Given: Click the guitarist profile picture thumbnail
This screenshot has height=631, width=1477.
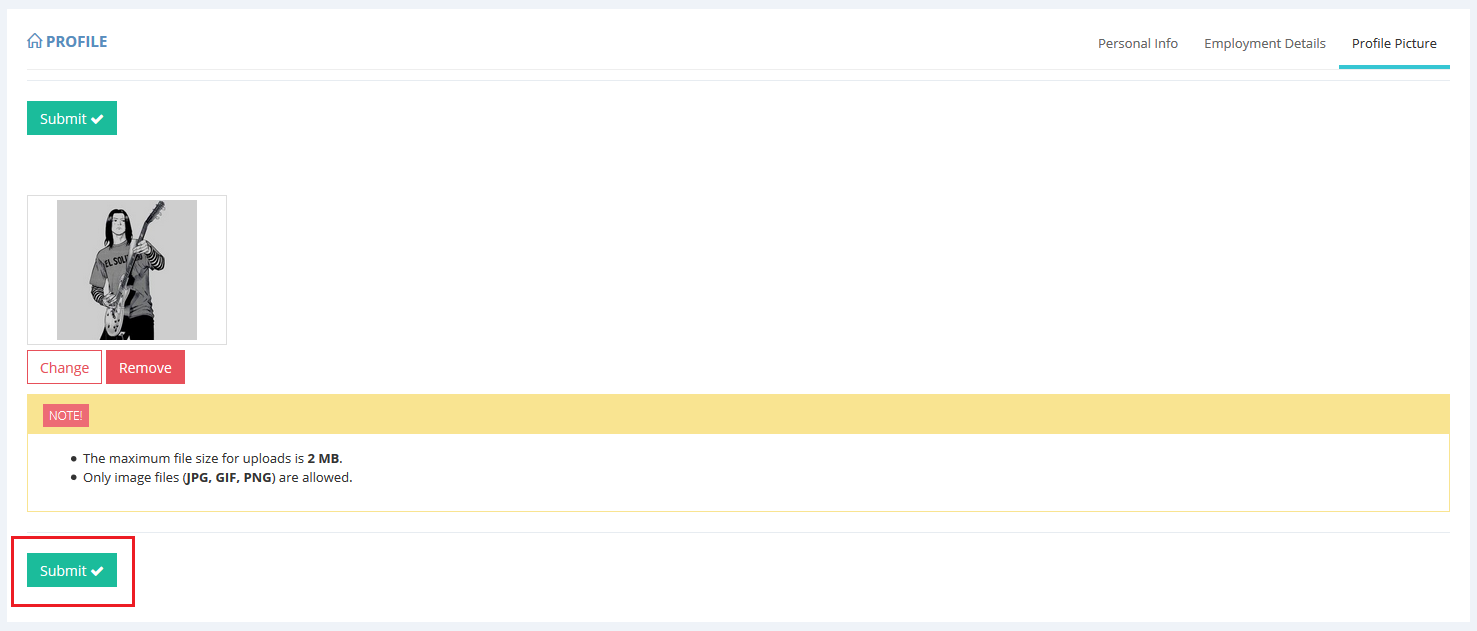Looking at the screenshot, I should tap(127, 270).
